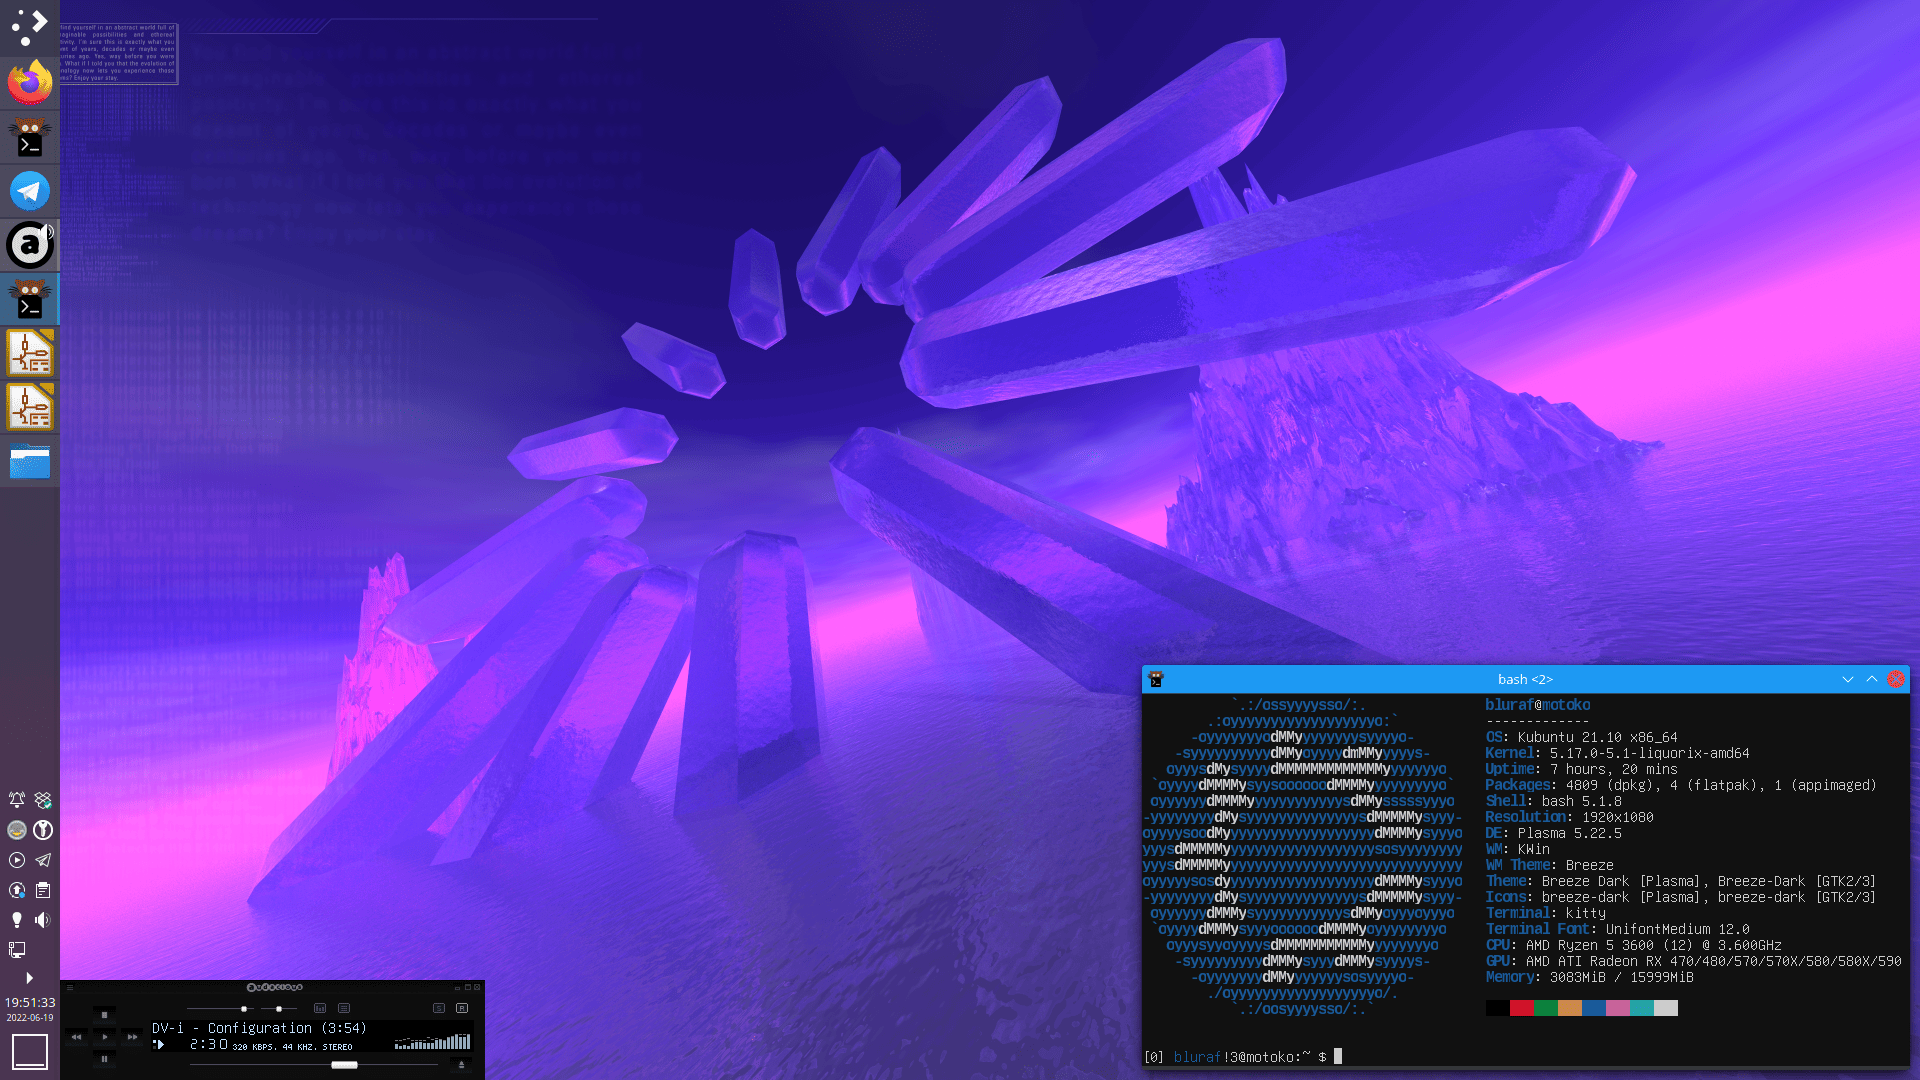Open Firefox from the side panel
Image resolution: width=1920 pixels, height=1080 pixels.
click(x=29, y=82)
